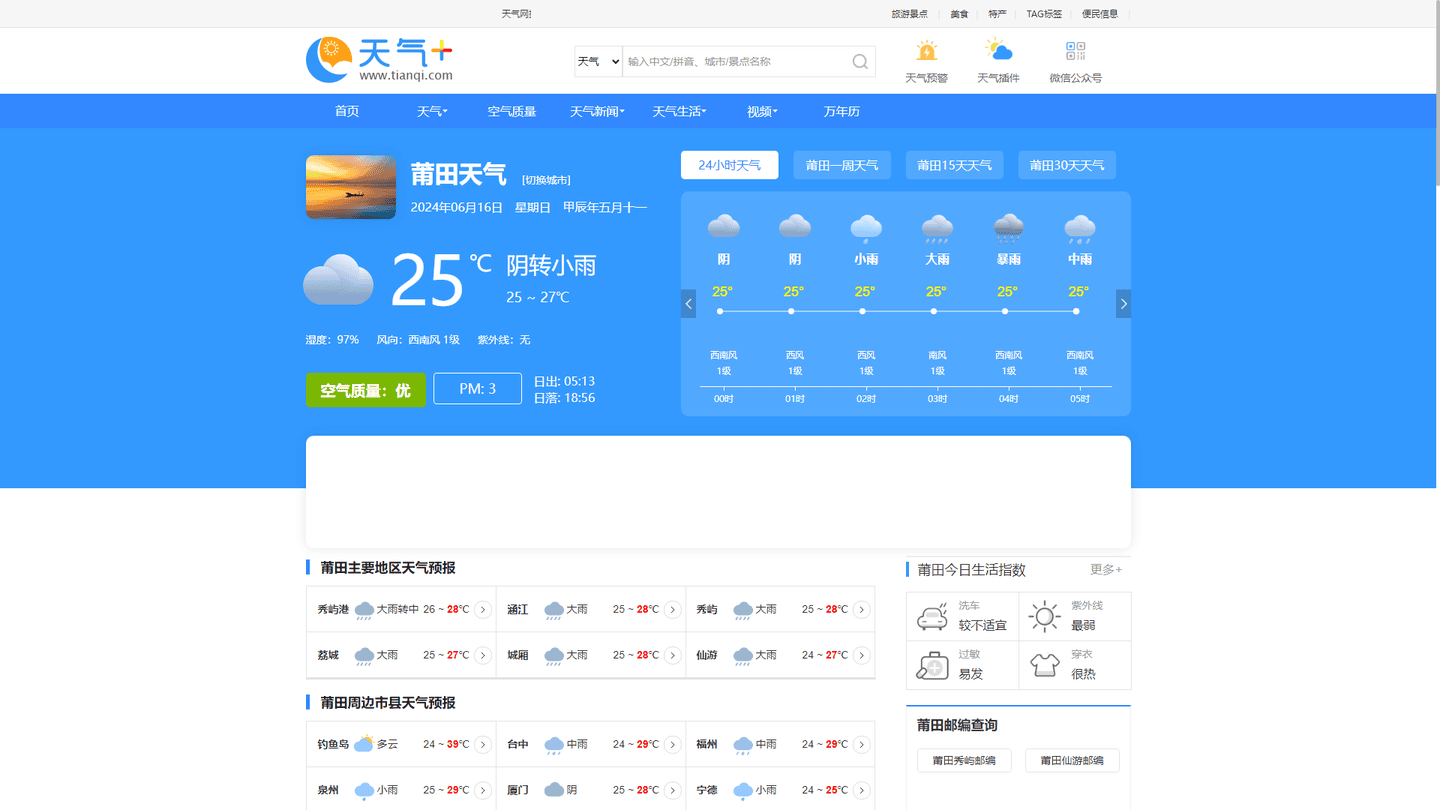Open the 特产 top link
Image resolution: width=1440 pixels, height=810 pixels.
tap(998, 14)
